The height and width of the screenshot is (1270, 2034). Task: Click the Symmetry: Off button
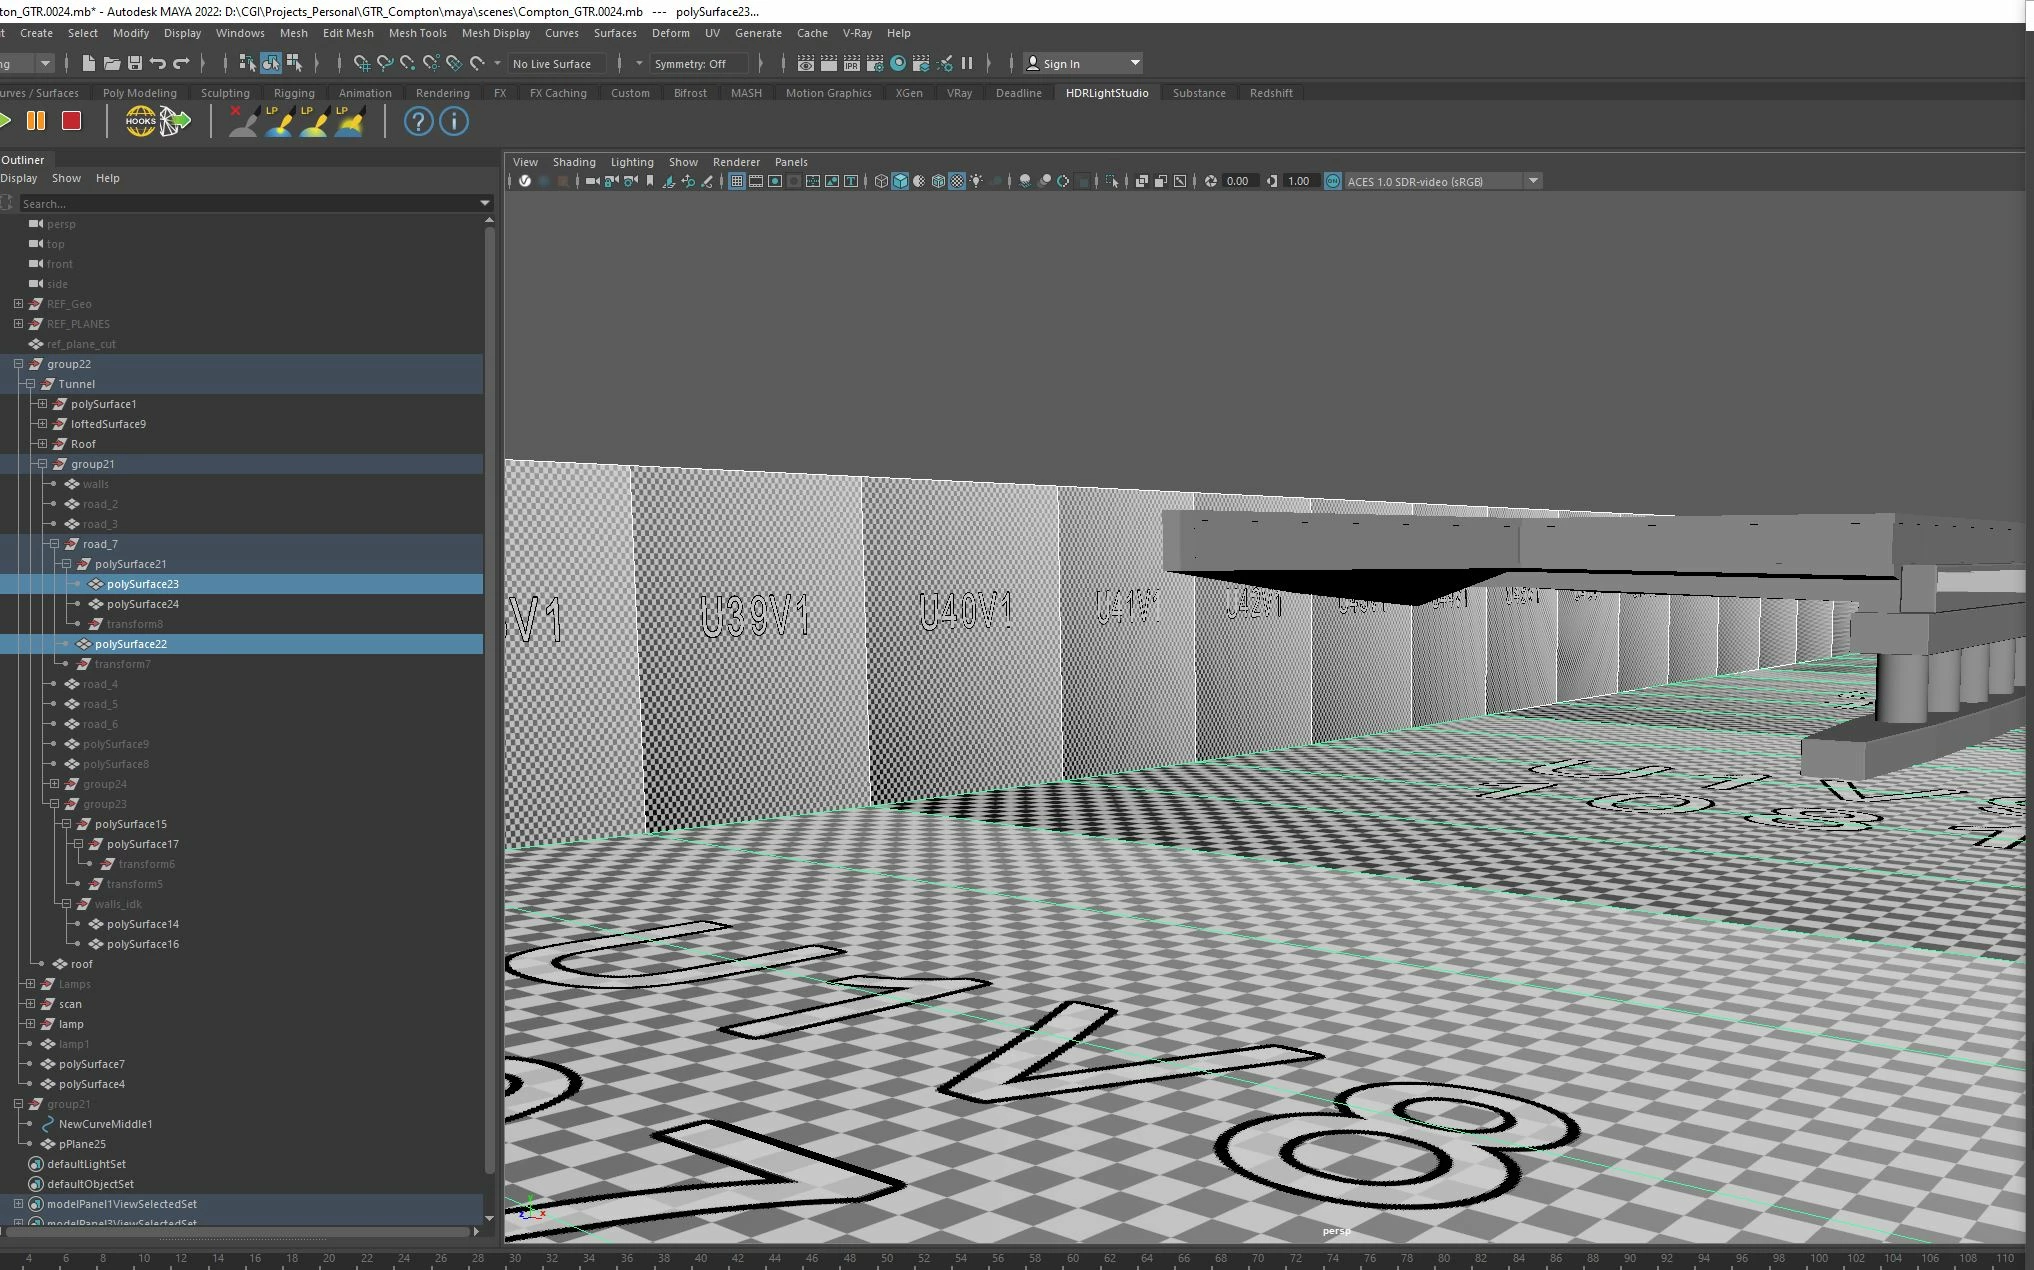coord(690,63)
